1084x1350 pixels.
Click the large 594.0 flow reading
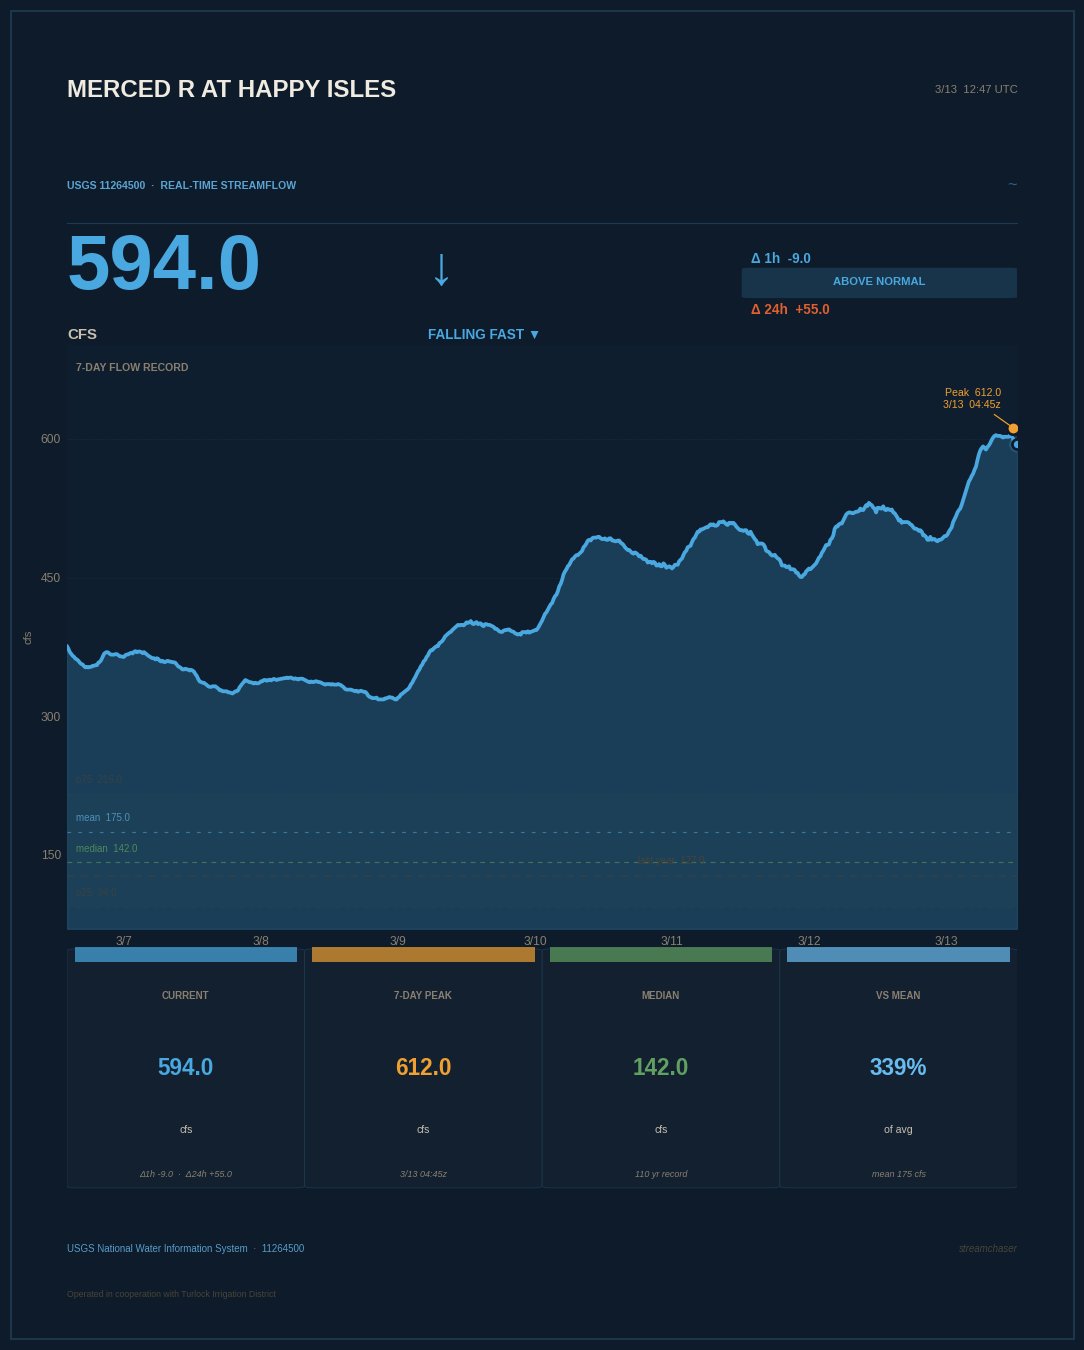click(163, 263)
